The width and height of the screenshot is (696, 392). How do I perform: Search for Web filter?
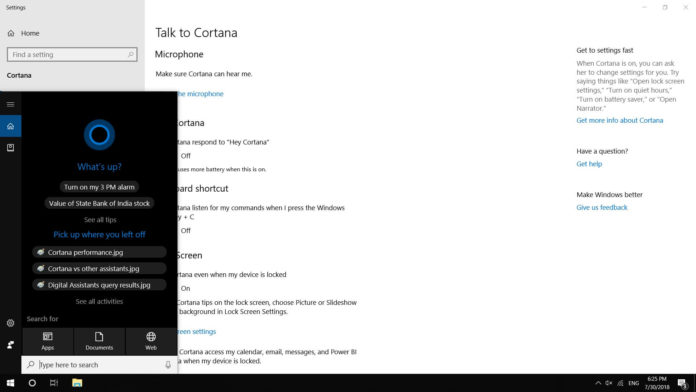pos(151,341)
